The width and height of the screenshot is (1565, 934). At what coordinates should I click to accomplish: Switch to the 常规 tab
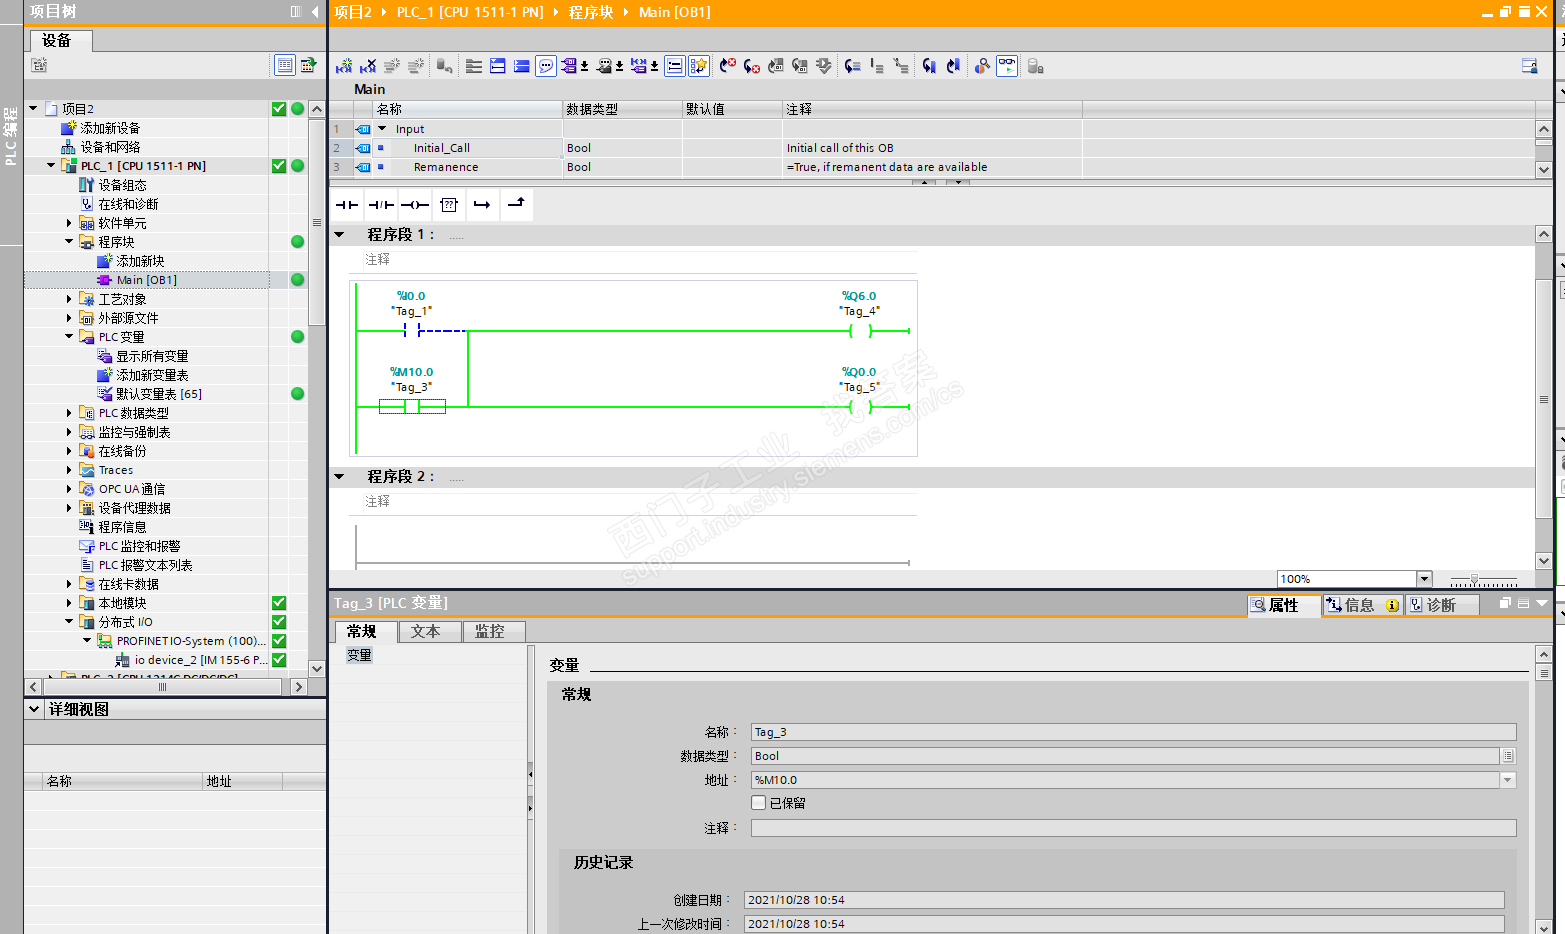pyautogui.click(x=362, y=632)
